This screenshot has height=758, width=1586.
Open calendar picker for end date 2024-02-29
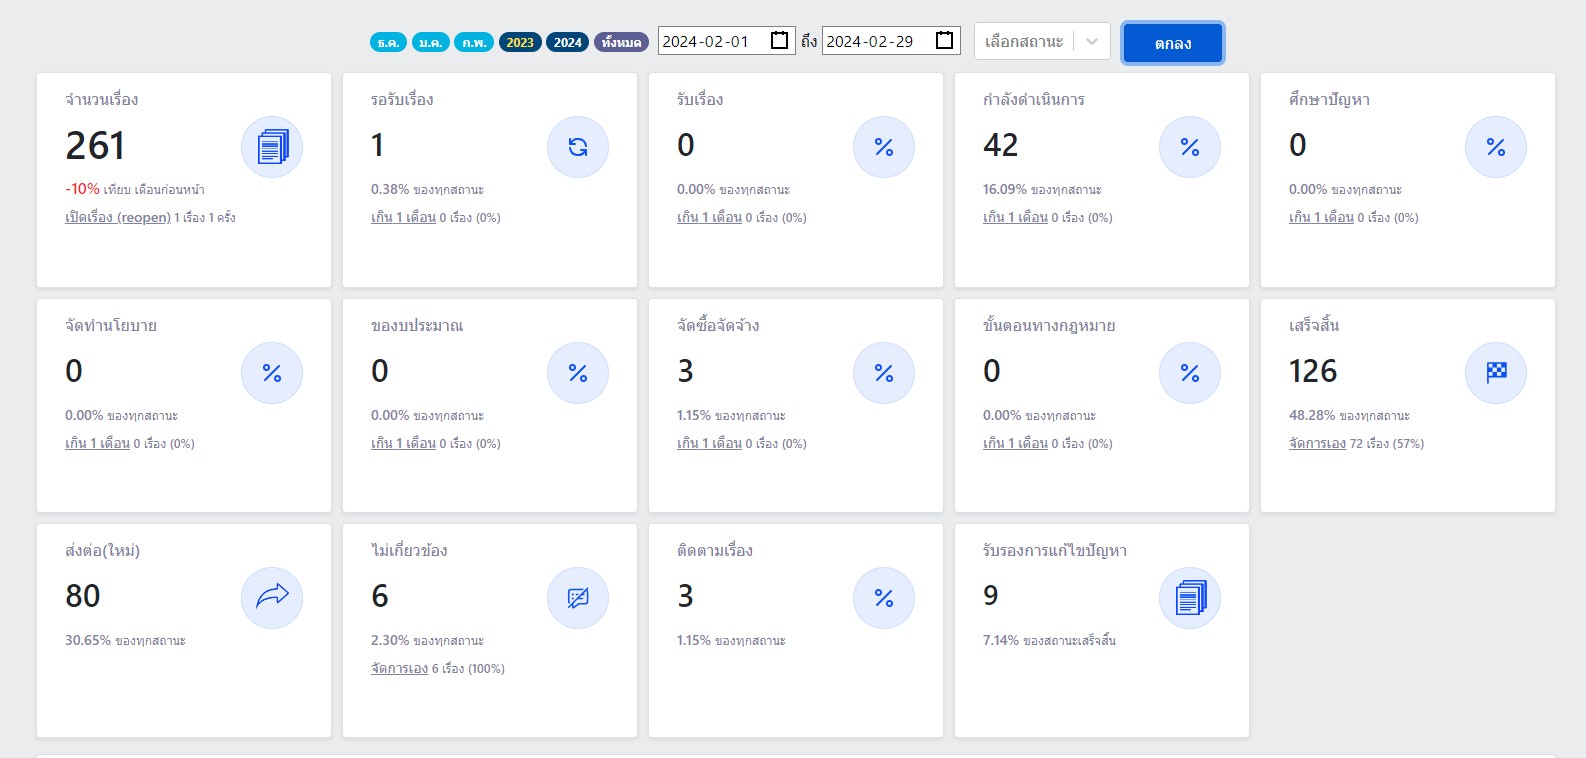pyautogui.click(x=944, y=41)
